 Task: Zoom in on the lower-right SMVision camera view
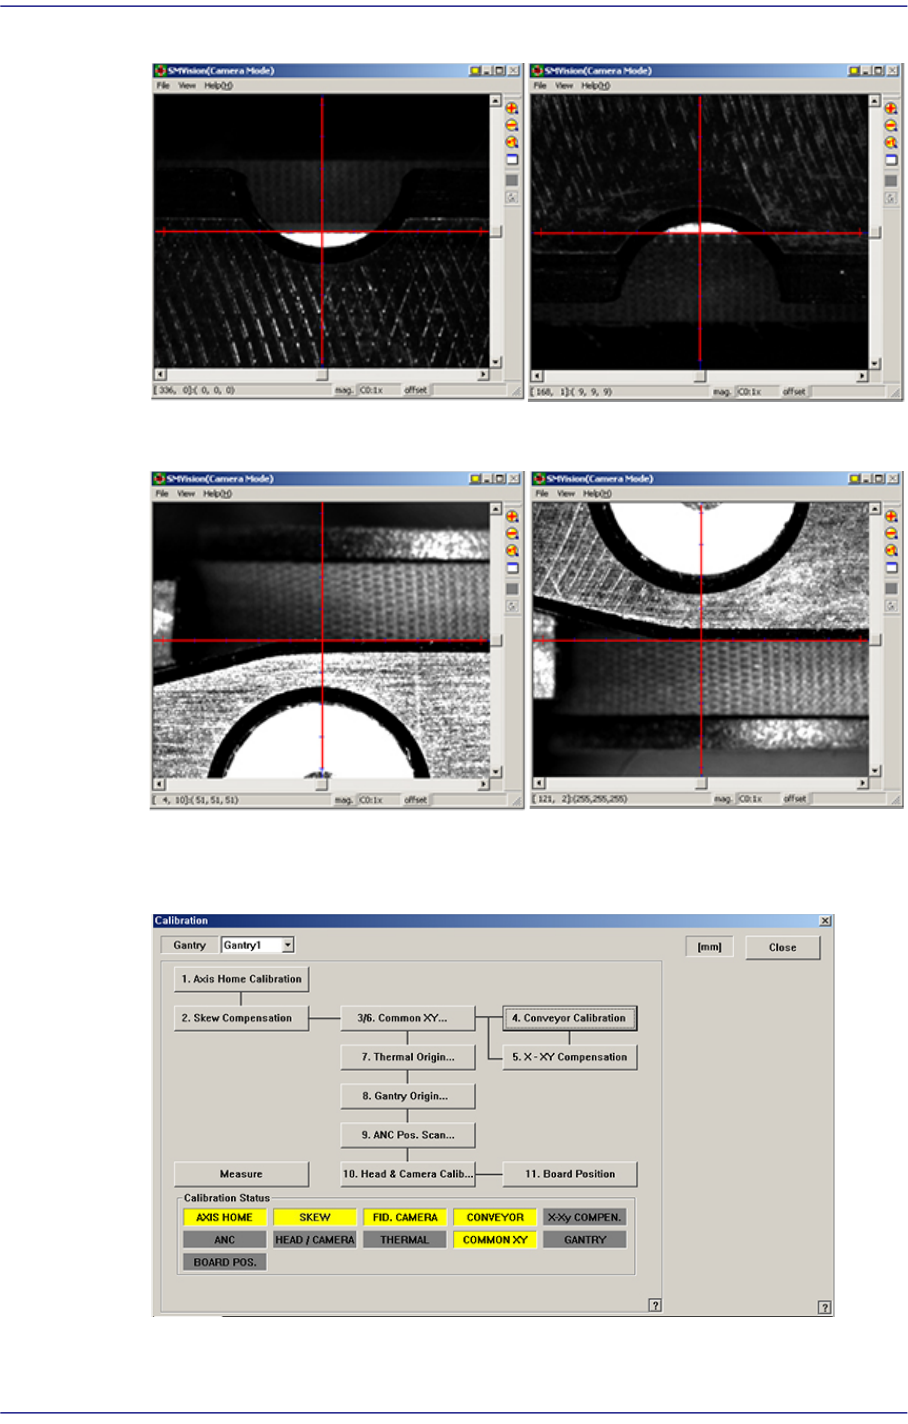(x=890, y=516)
